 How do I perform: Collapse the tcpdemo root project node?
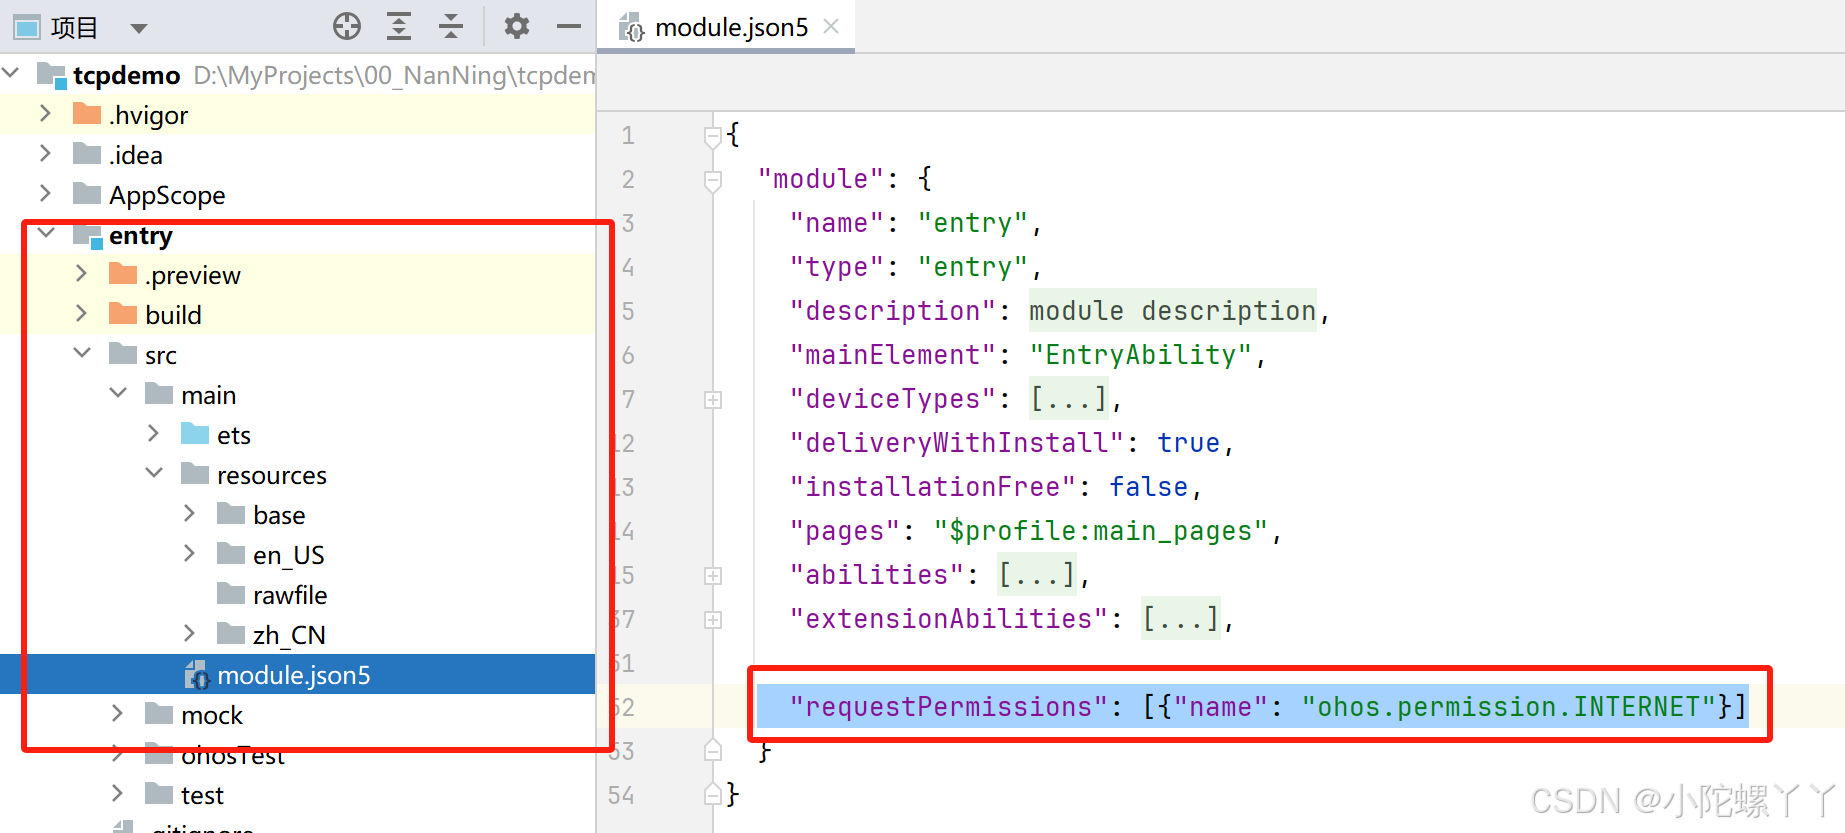click(x=11, y=73)
